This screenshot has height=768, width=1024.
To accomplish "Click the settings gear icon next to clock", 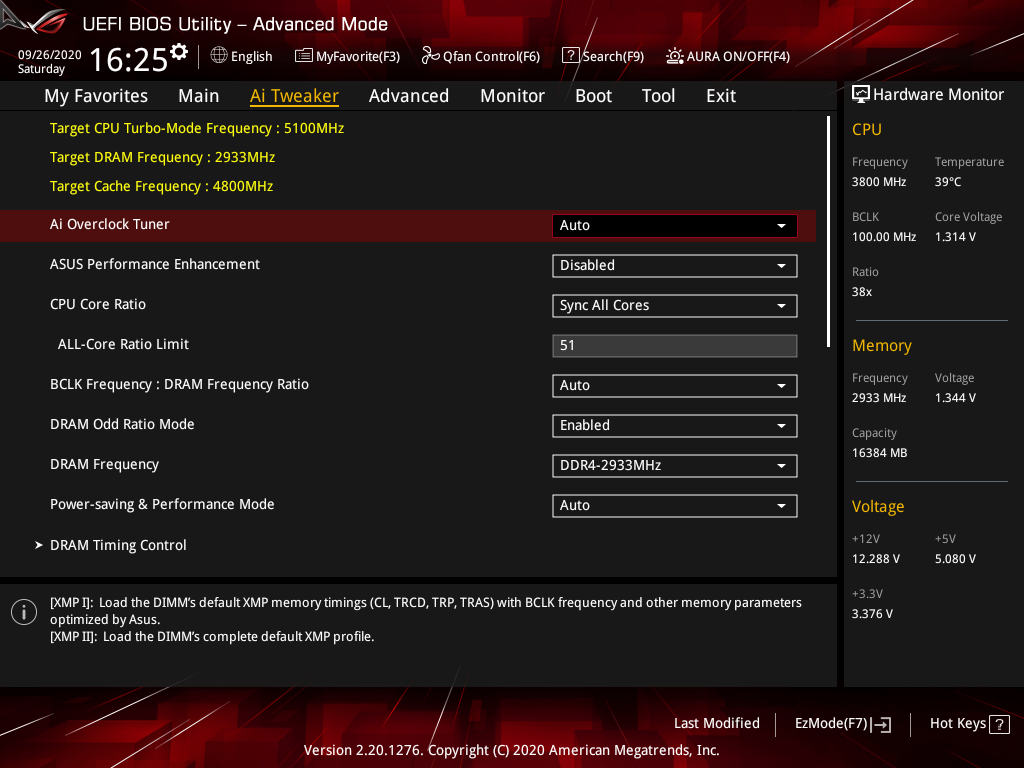I will [x=179, y=52].
